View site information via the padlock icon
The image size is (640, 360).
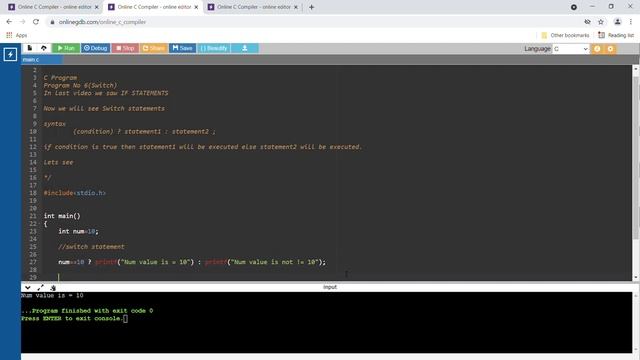pos(52,22)
